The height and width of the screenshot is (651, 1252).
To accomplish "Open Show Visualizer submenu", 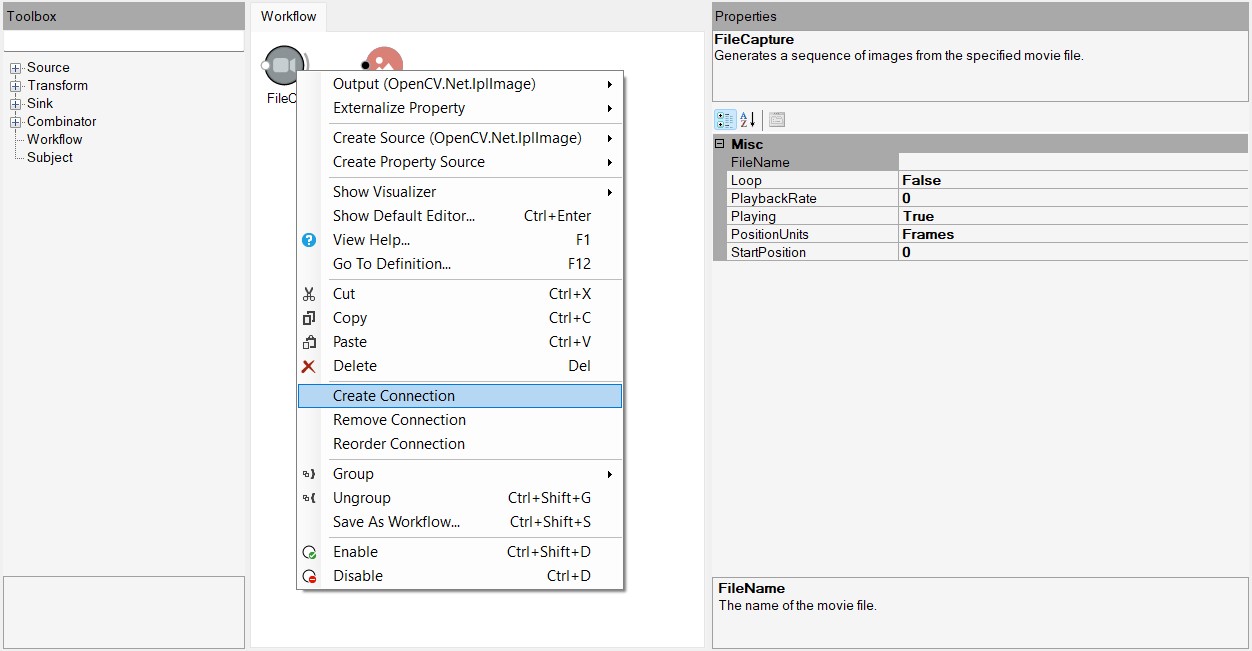I will [x=460, y=192].
